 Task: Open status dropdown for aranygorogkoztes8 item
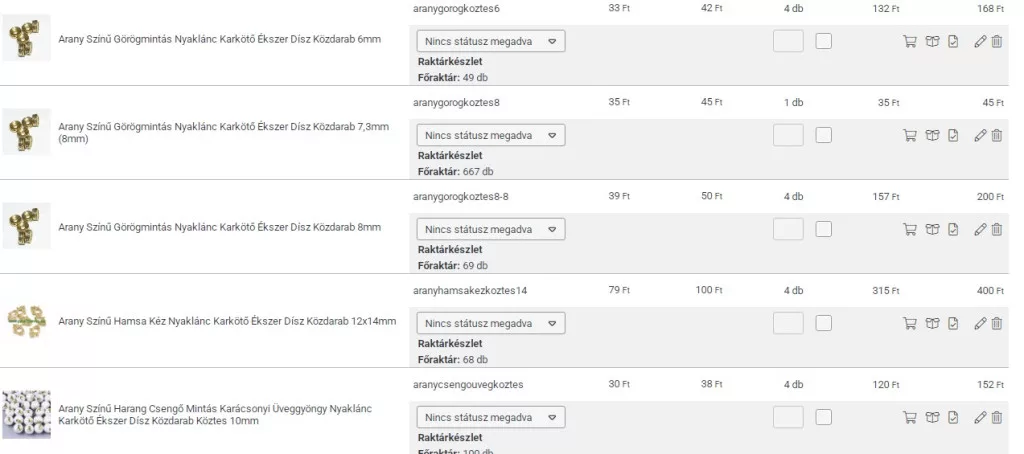(x=490, y=135)
